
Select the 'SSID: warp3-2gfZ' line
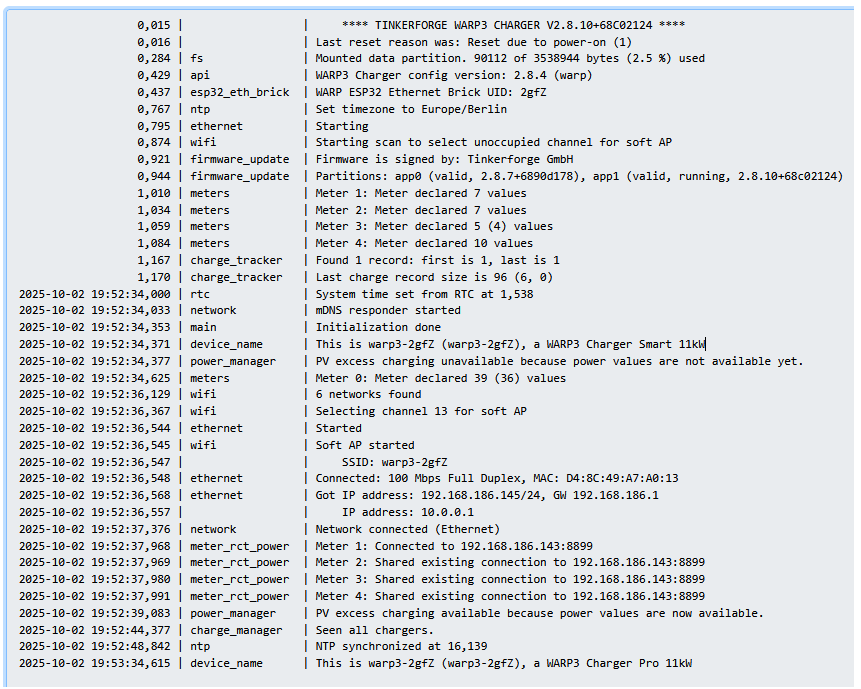(394, 462)
